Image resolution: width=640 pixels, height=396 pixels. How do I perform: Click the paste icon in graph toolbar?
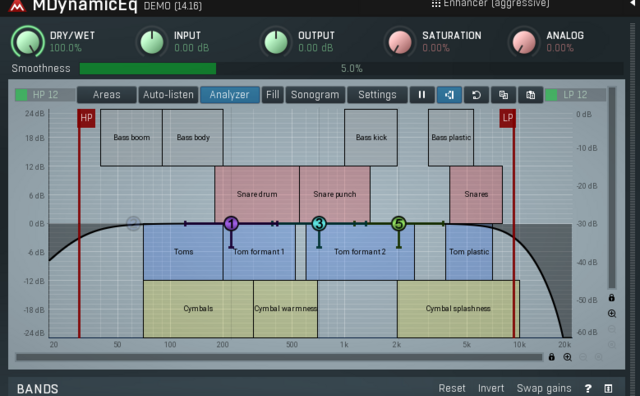[530, 95]
